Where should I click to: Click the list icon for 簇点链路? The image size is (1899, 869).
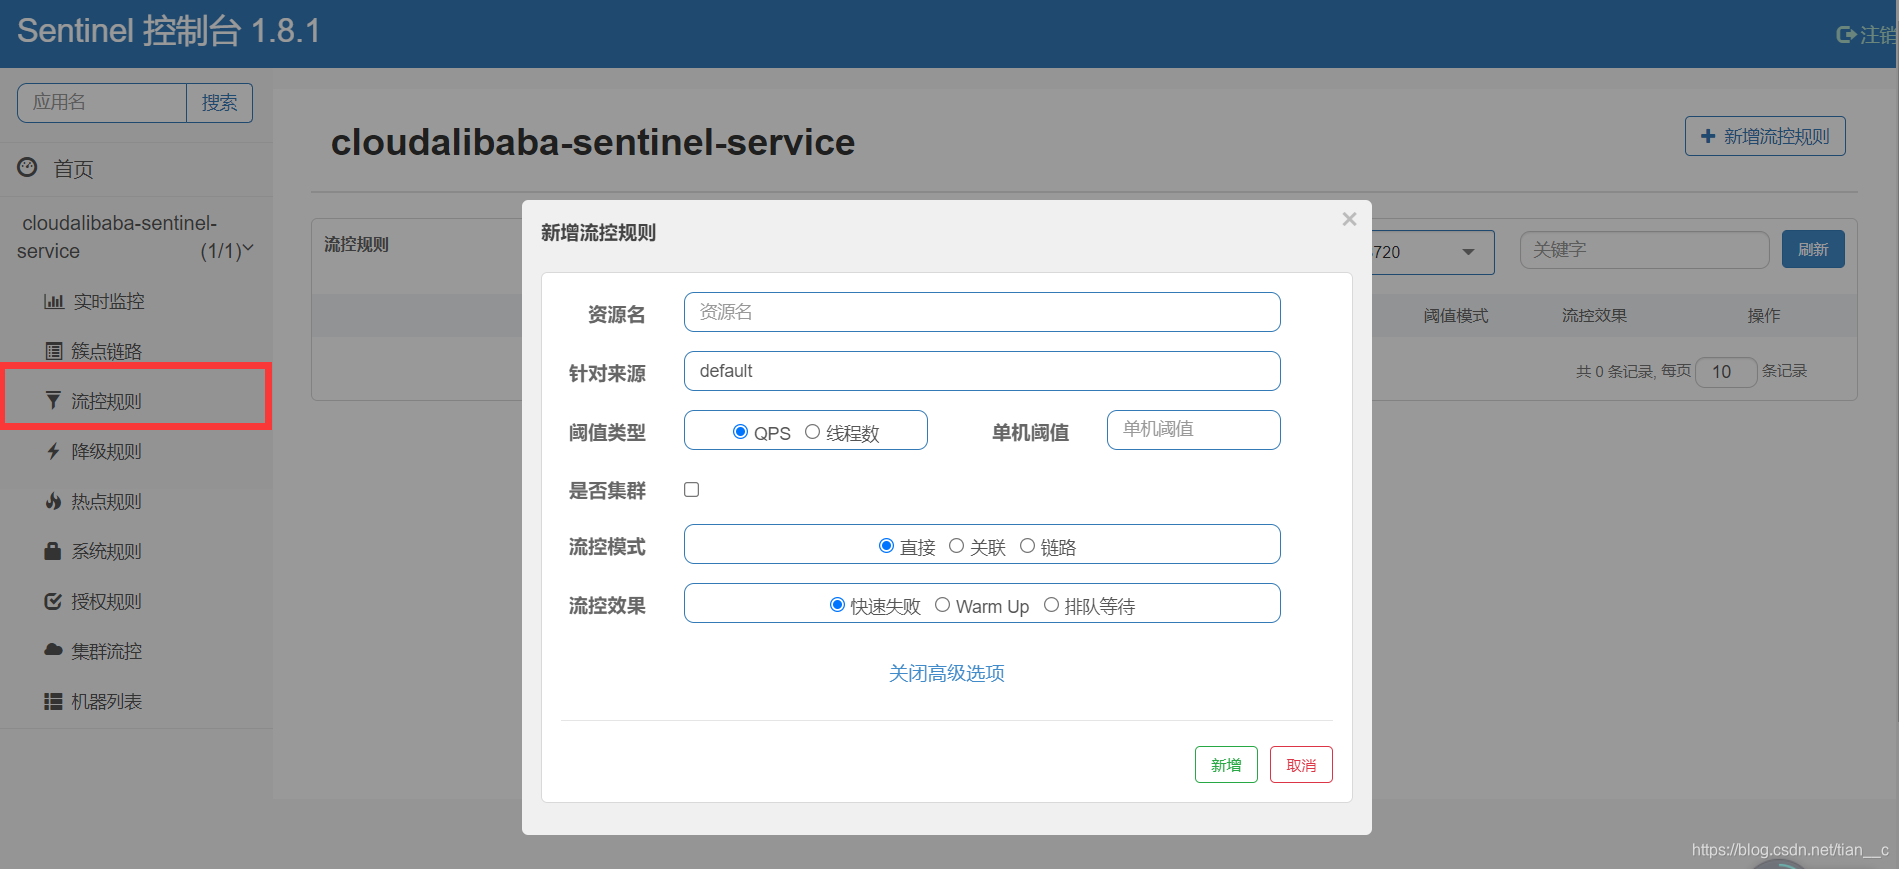coord(54,351)
